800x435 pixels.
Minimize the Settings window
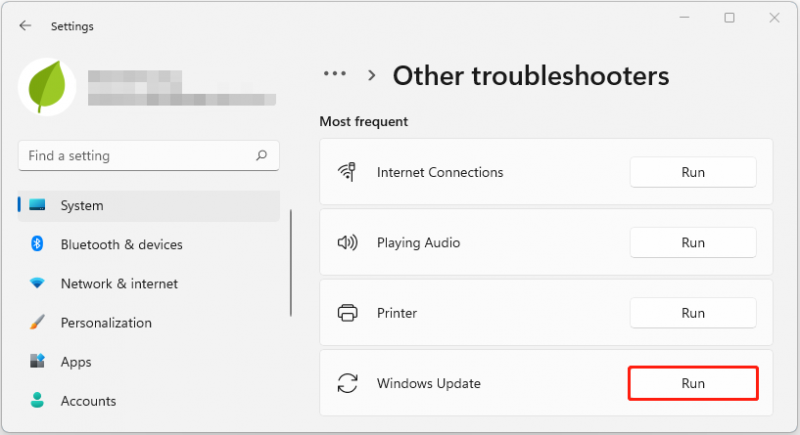[684, 18]
